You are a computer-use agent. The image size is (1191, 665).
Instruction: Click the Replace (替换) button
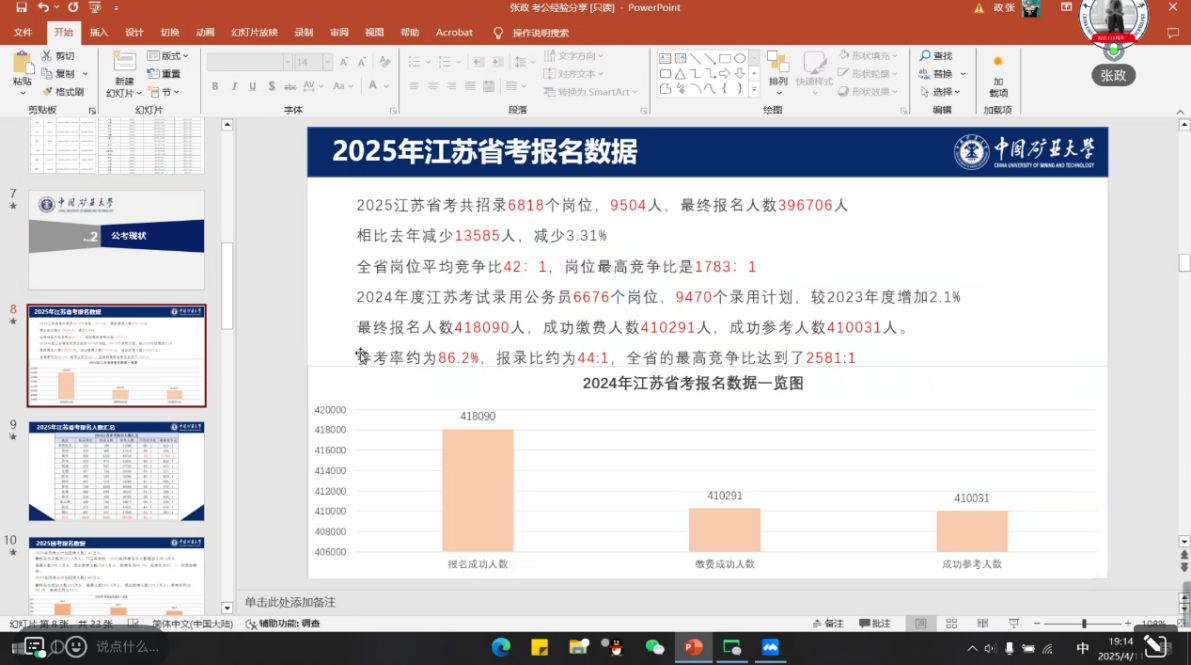coord(943,74)
